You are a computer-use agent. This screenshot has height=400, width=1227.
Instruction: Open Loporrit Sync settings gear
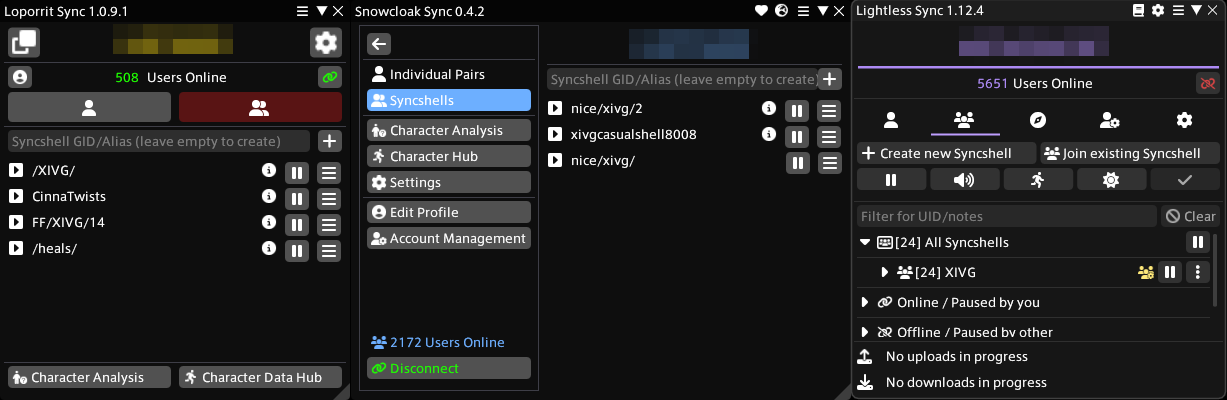click(x=325, y=43)
